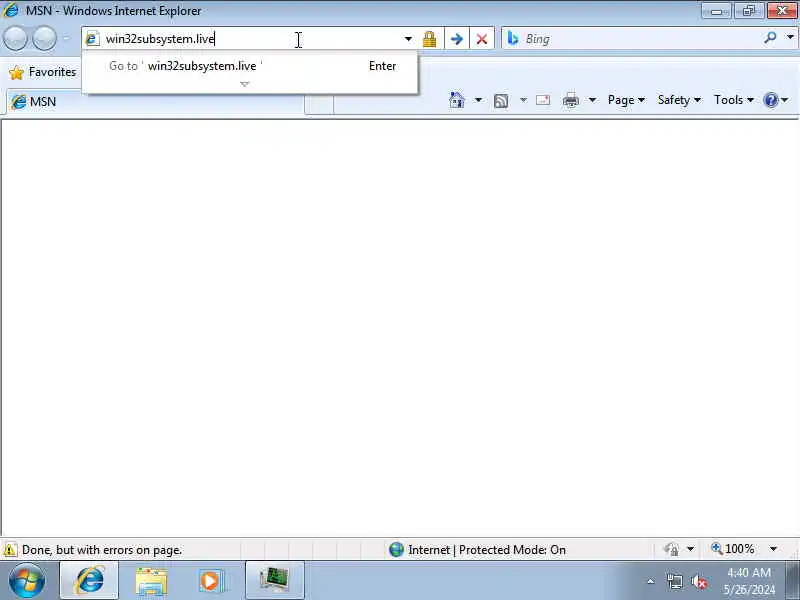The width and height of the screenshot is (800, 600).
Task: Open Feeds dropdown arrow
Action: [523, 100]
